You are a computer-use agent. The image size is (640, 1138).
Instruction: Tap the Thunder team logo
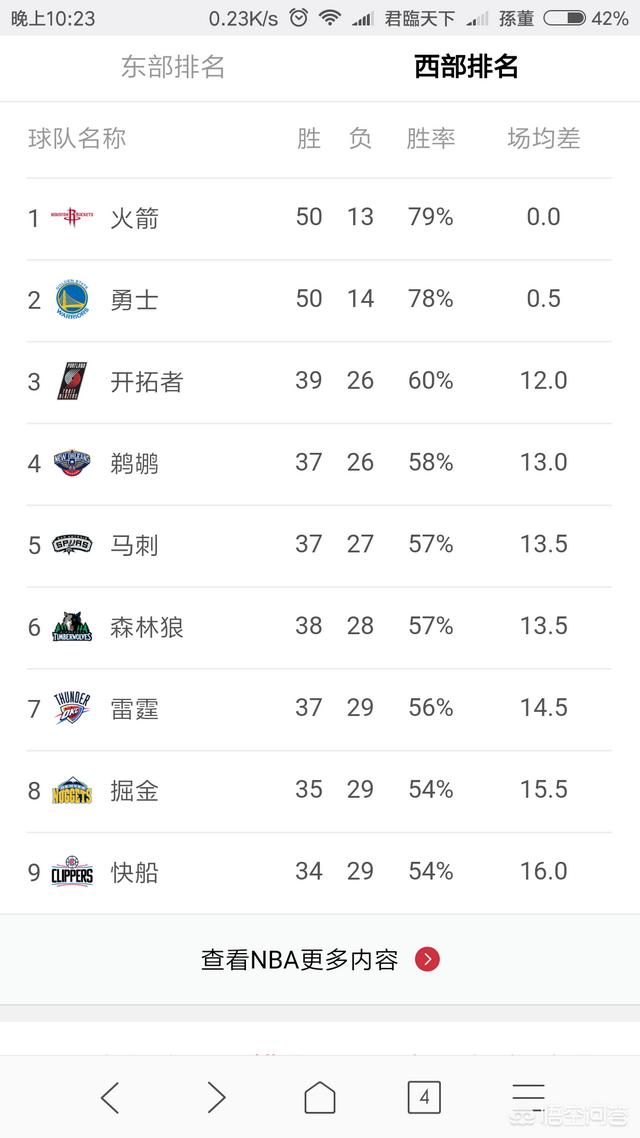point(72,709)
